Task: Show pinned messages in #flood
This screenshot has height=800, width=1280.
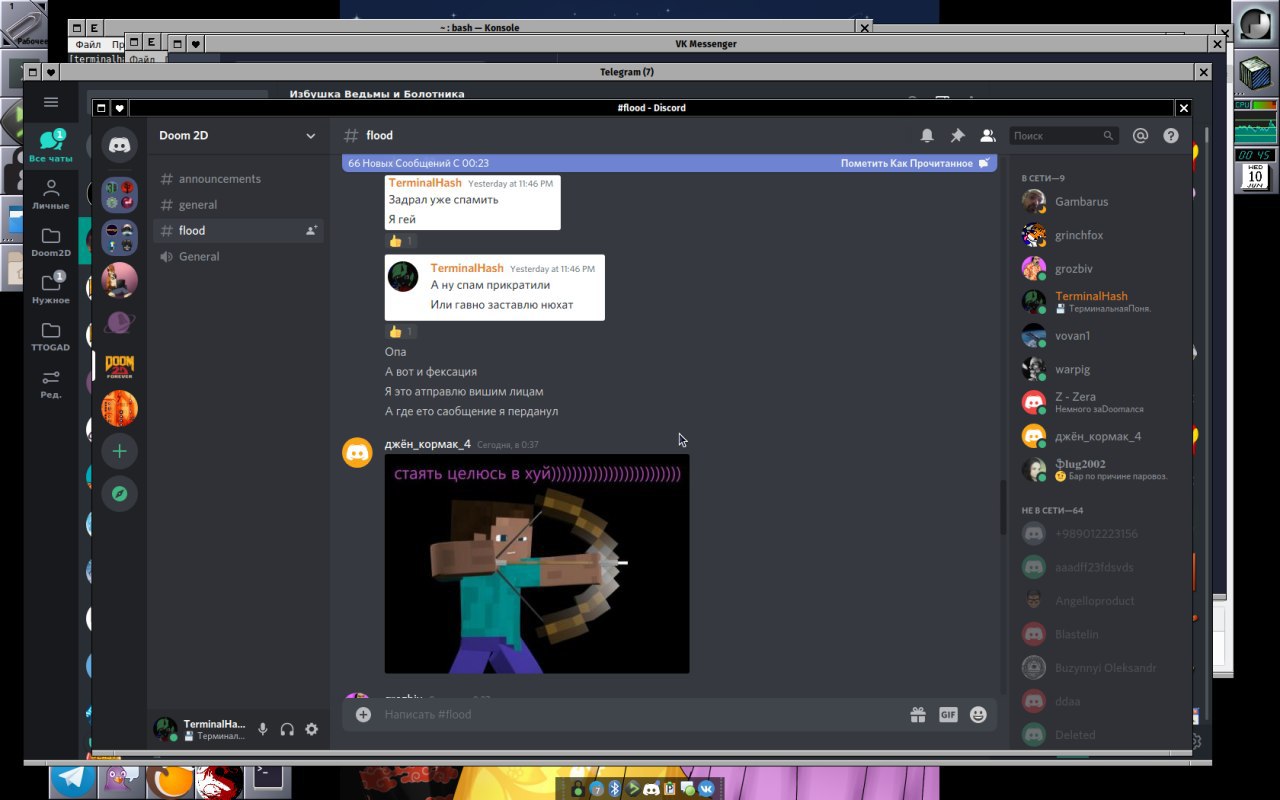Action: [x=957, y=135]
